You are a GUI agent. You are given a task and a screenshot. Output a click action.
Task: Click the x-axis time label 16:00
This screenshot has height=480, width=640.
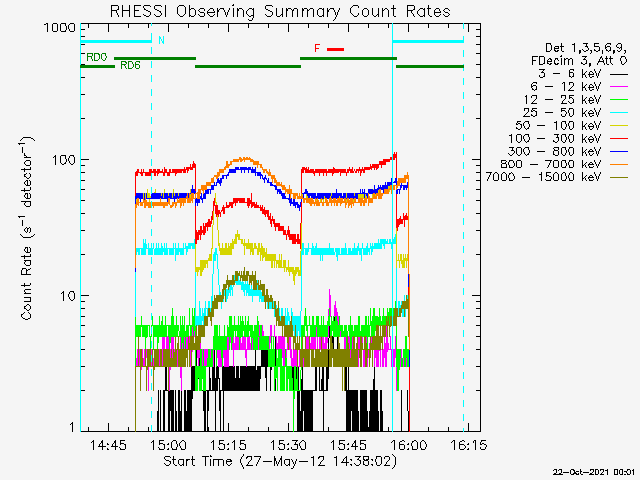[x=409, y=444]
